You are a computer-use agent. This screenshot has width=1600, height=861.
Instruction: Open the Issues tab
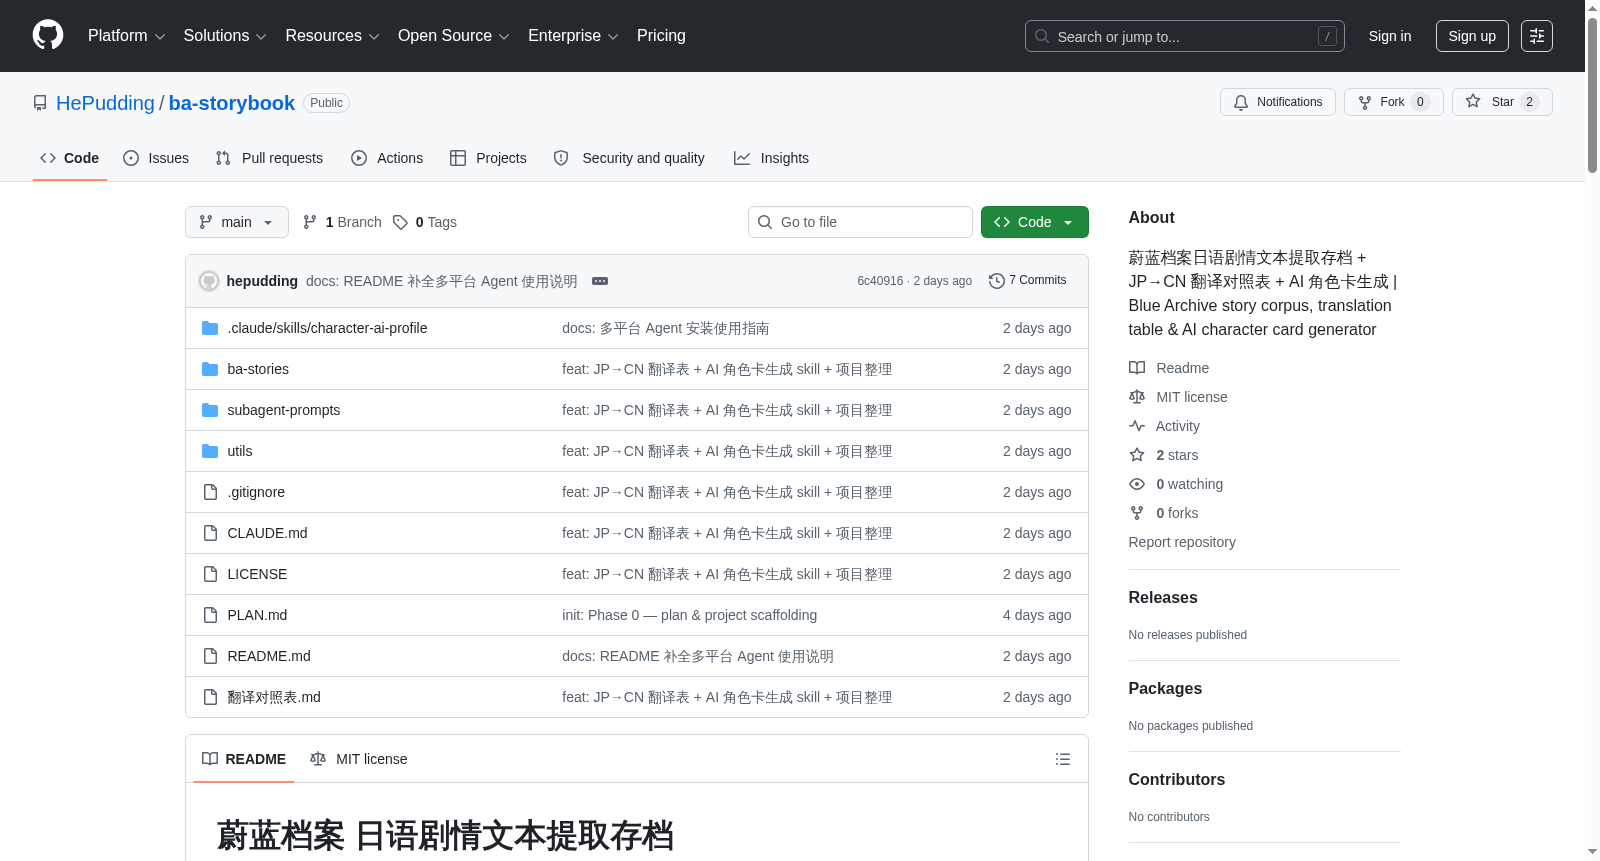(156, 158)
